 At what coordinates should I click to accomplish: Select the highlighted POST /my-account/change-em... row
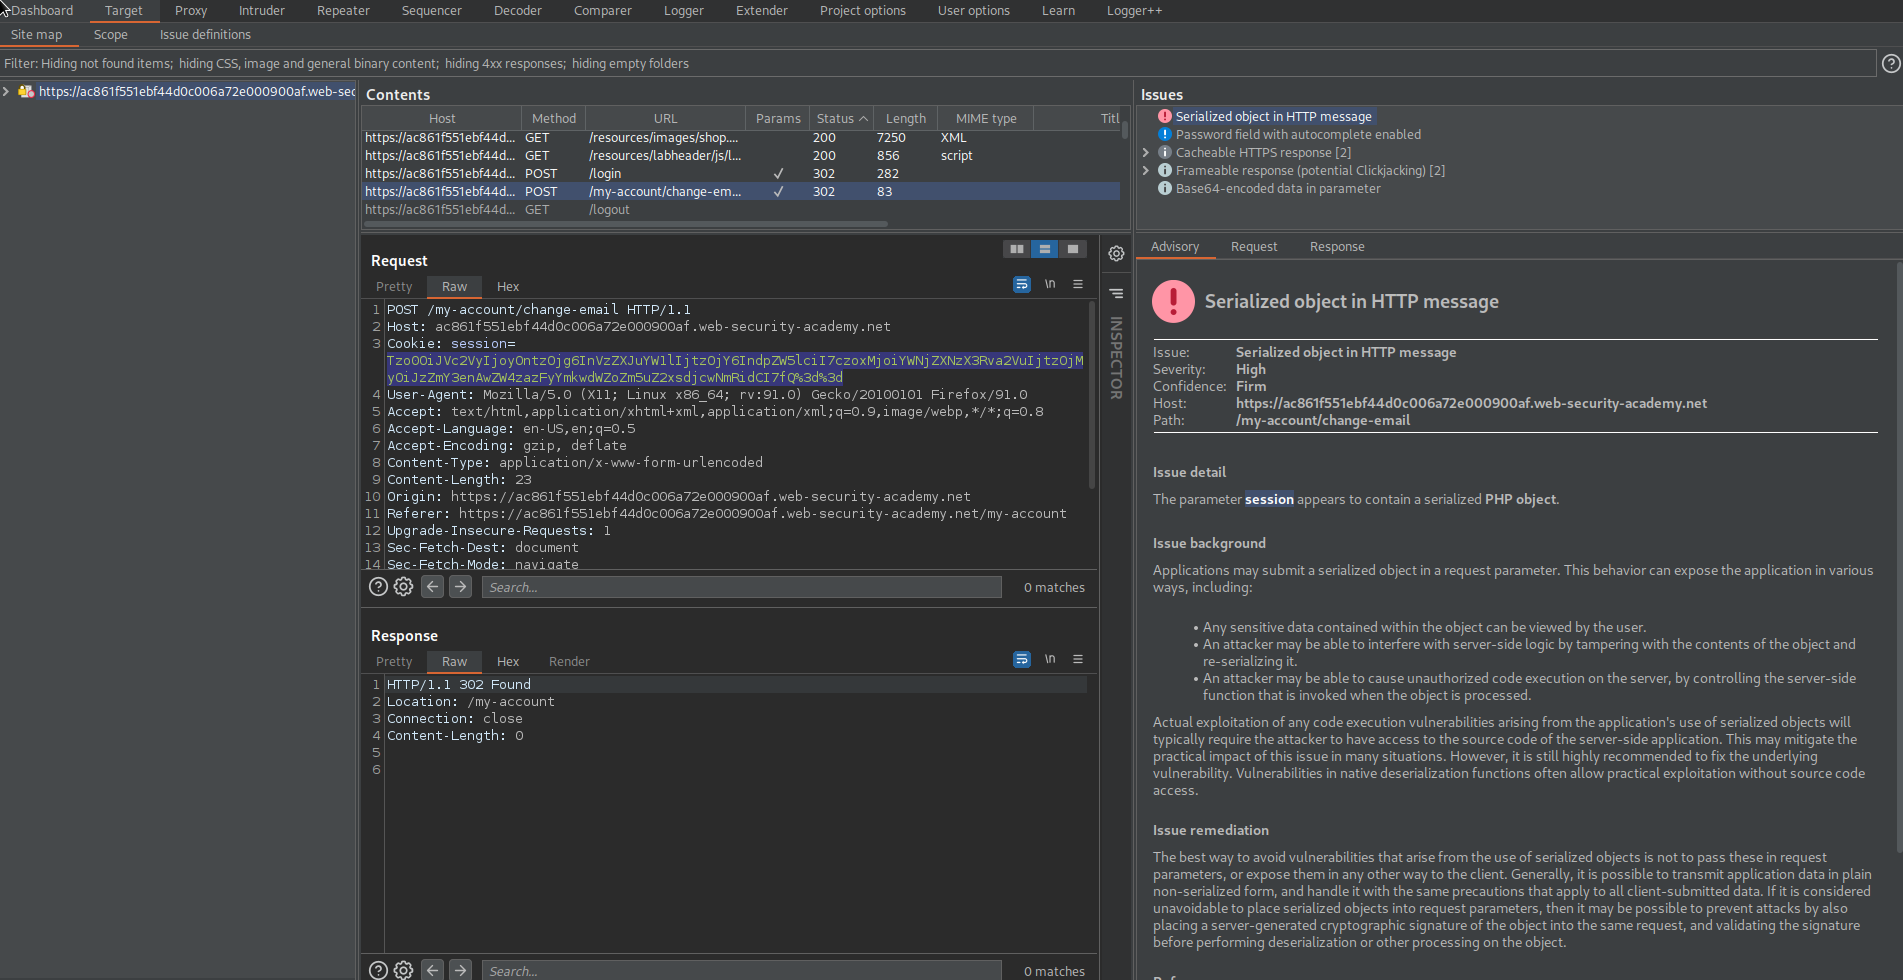click(741, 191)
